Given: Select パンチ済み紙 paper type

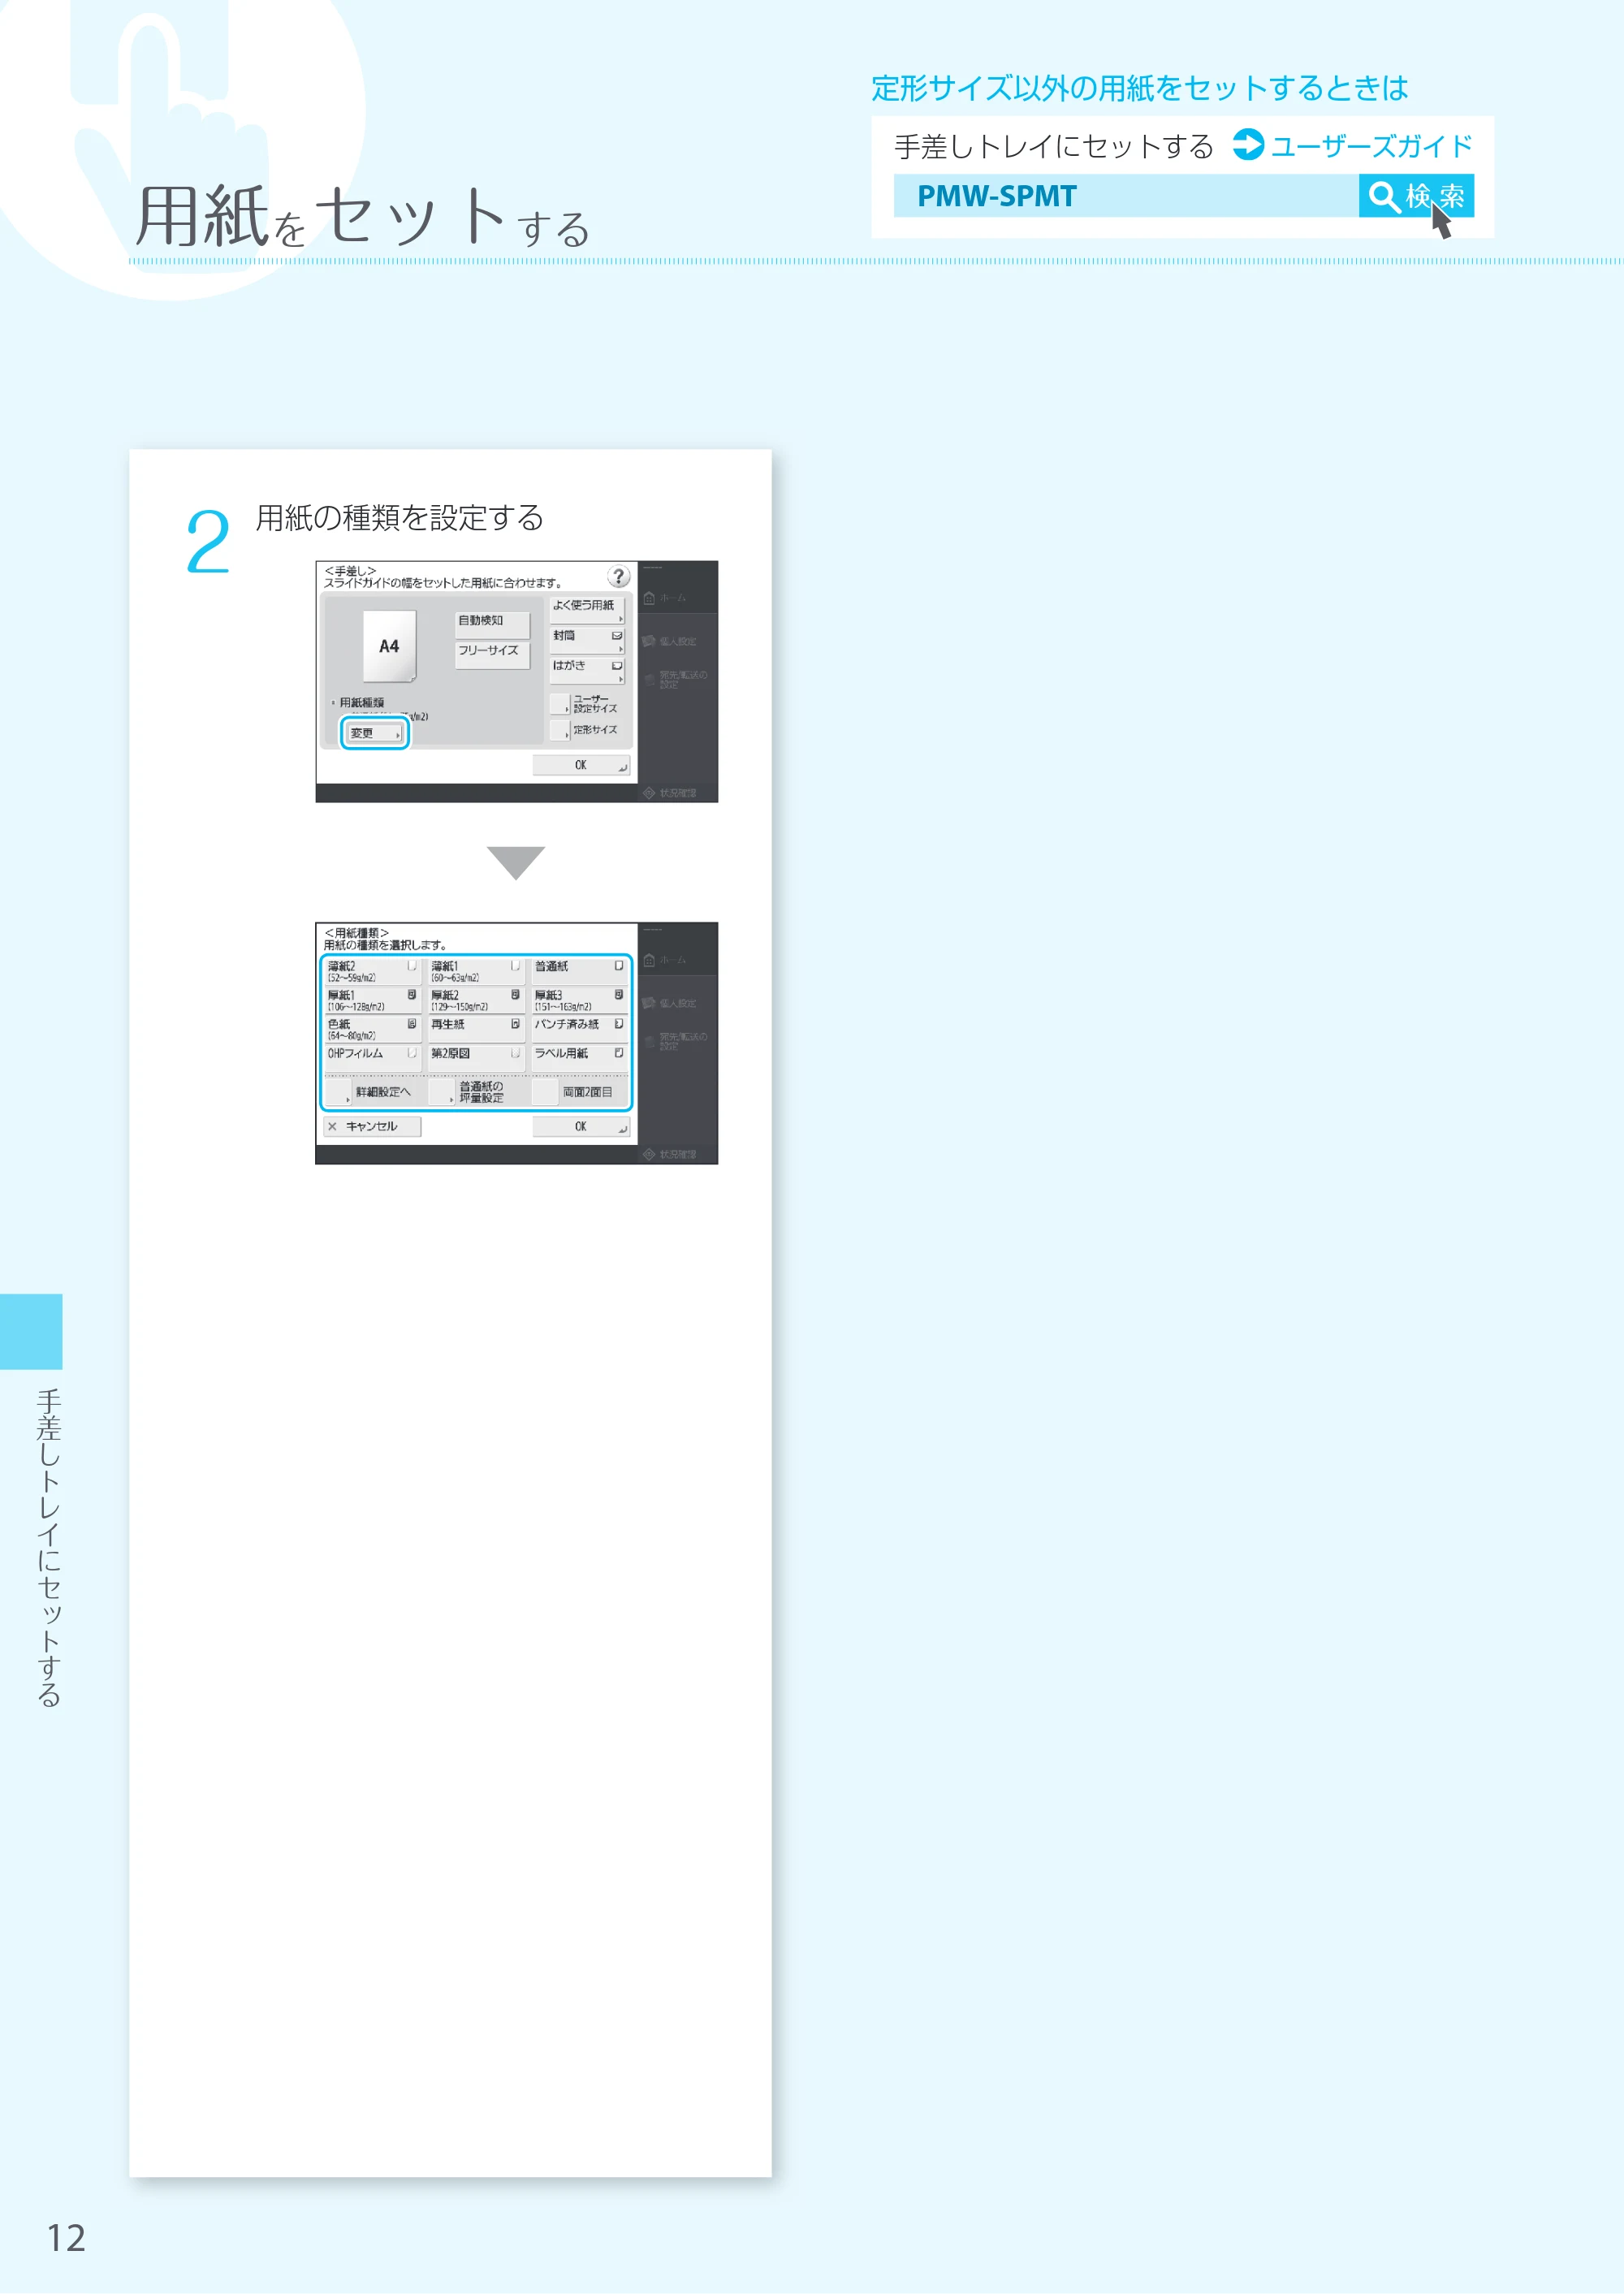Looking at the screenshot, I should coord(580,1029).
